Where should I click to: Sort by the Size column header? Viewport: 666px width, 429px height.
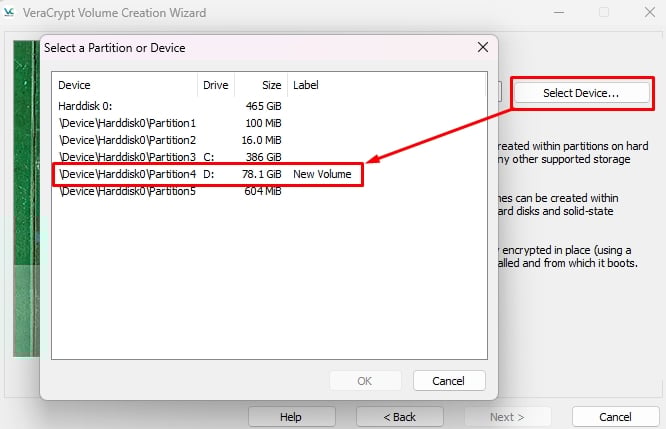(x=261, y=85)
